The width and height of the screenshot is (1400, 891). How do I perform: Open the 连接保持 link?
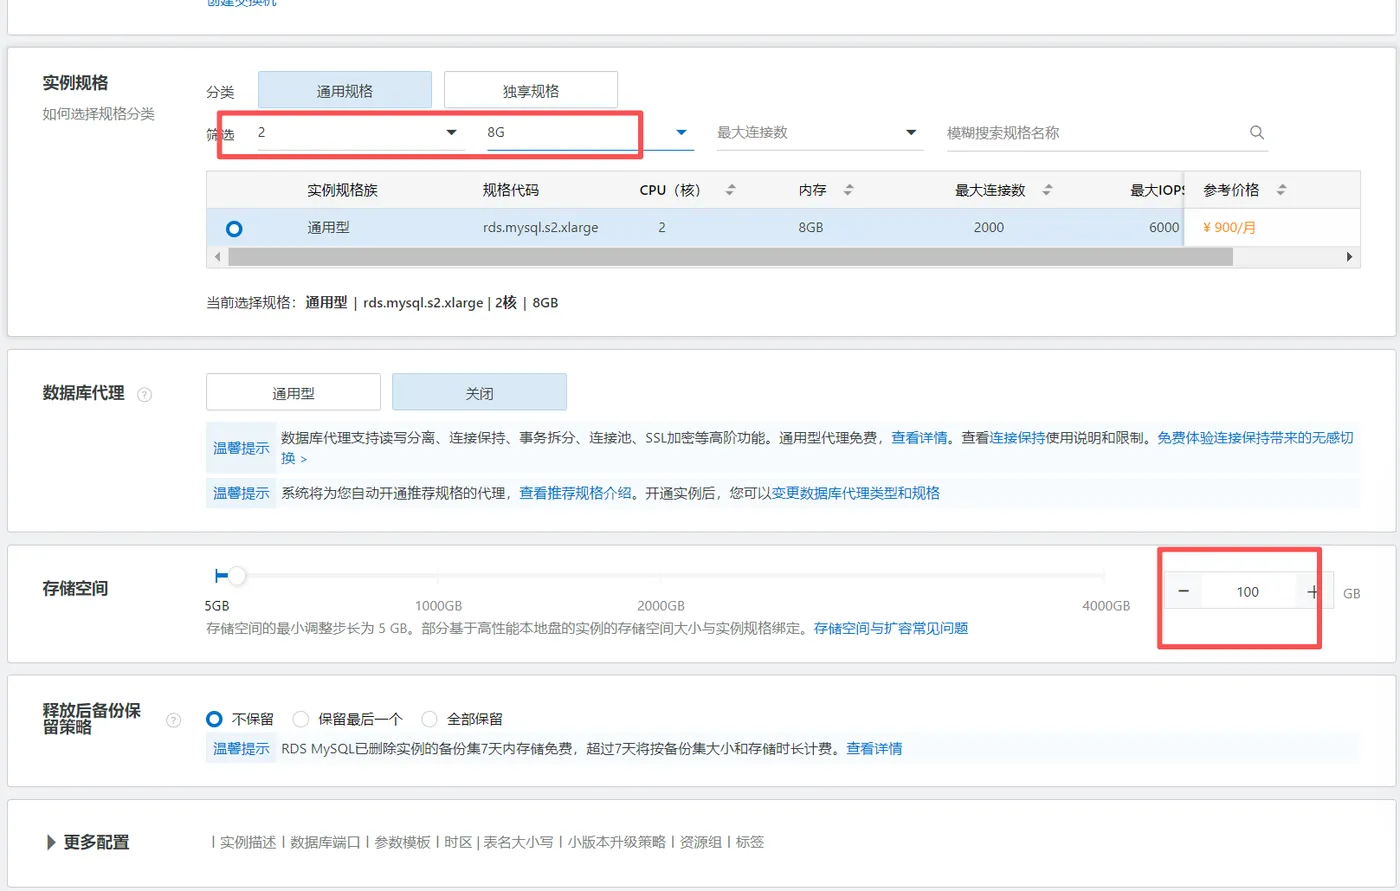[x=1017, y=438]
